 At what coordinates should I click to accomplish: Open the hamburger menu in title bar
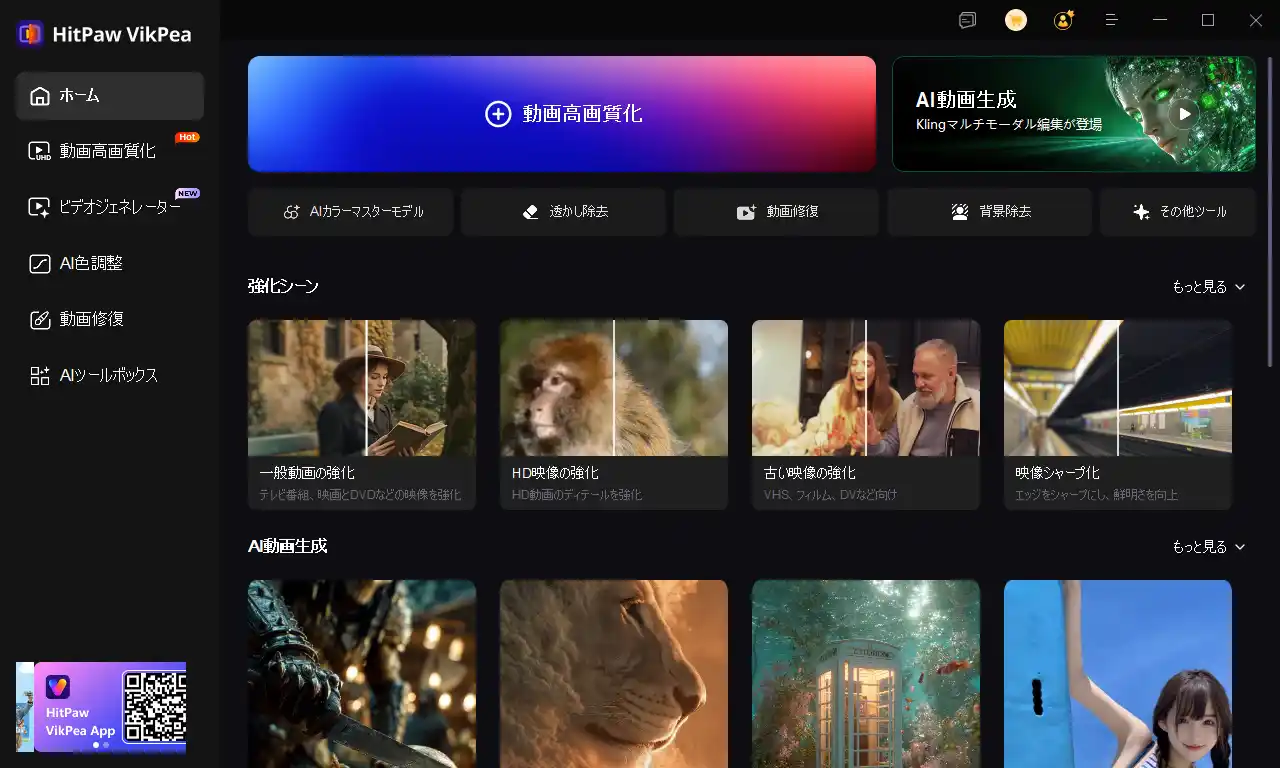pos(1111,20)
